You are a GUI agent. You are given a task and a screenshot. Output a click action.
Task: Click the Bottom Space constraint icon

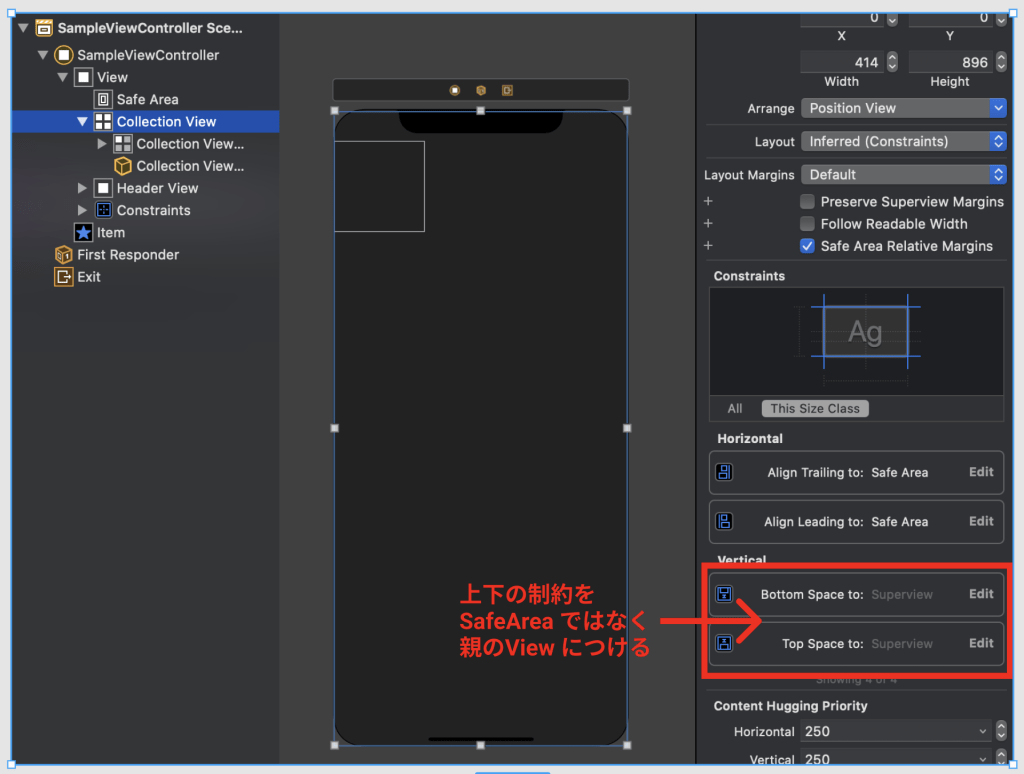pos(725,594)
